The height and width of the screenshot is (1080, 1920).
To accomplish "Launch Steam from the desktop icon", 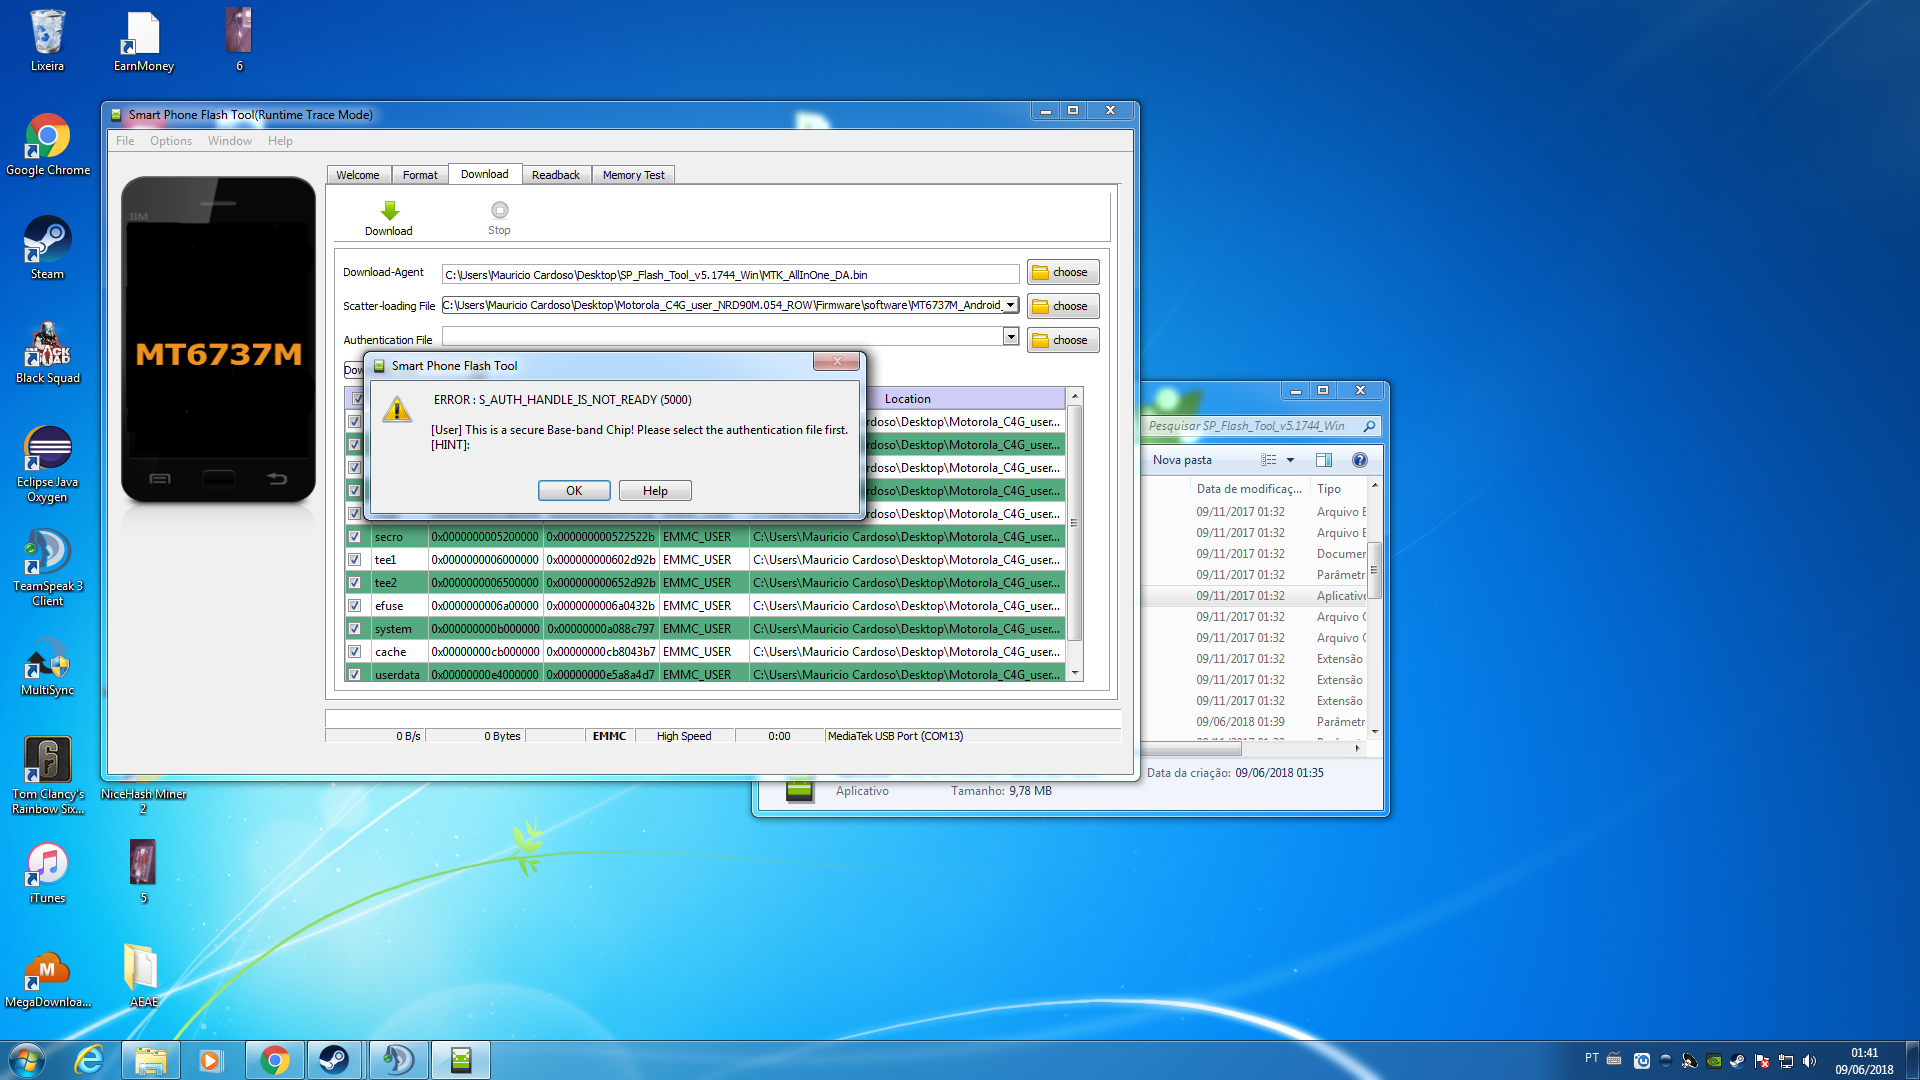I will tap(47, 250).
